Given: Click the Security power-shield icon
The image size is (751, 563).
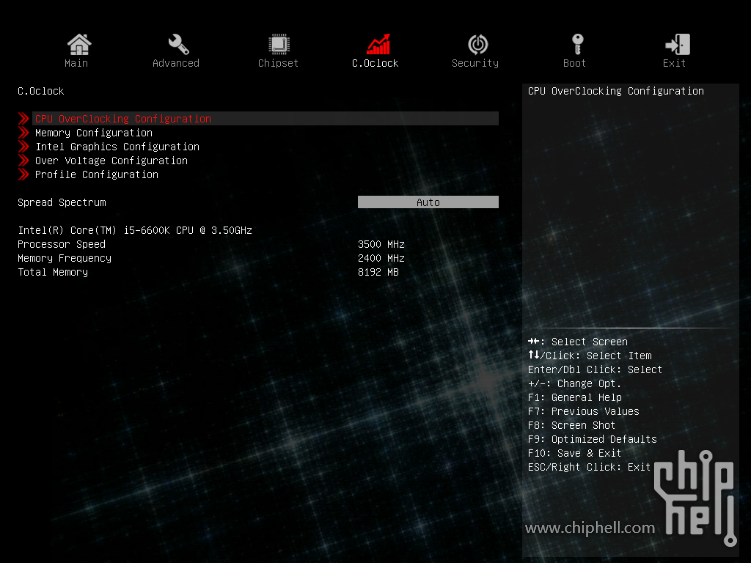Looking at the screenshot, I should coord(478,44).
